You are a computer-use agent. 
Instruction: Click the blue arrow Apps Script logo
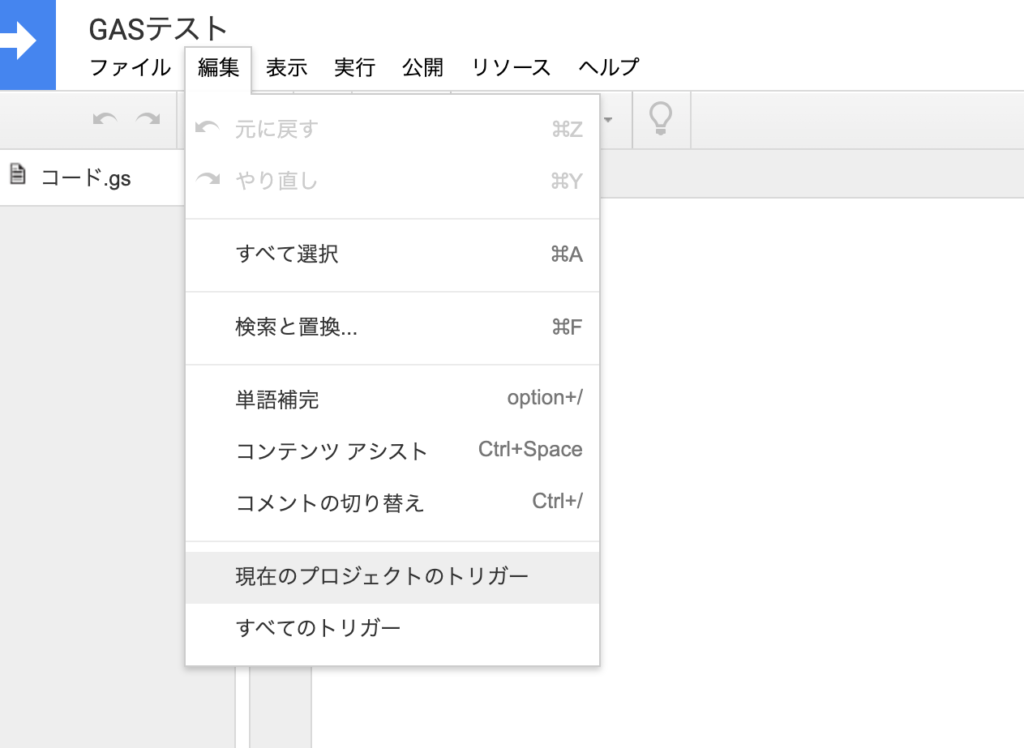[x=27, y=44]
